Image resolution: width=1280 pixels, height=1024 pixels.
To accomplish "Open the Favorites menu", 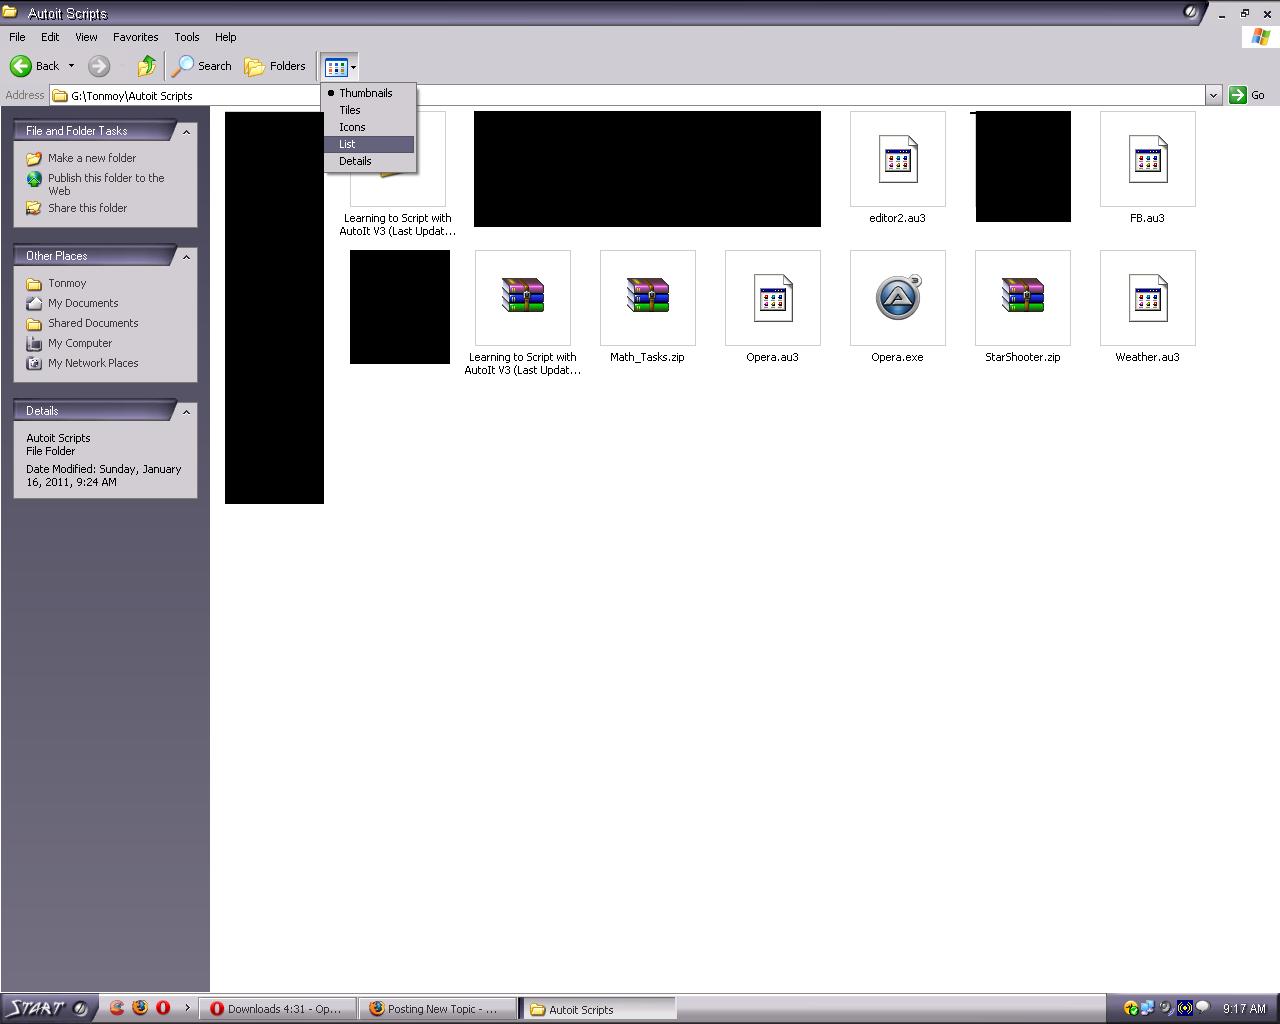I will pos(135,37).
